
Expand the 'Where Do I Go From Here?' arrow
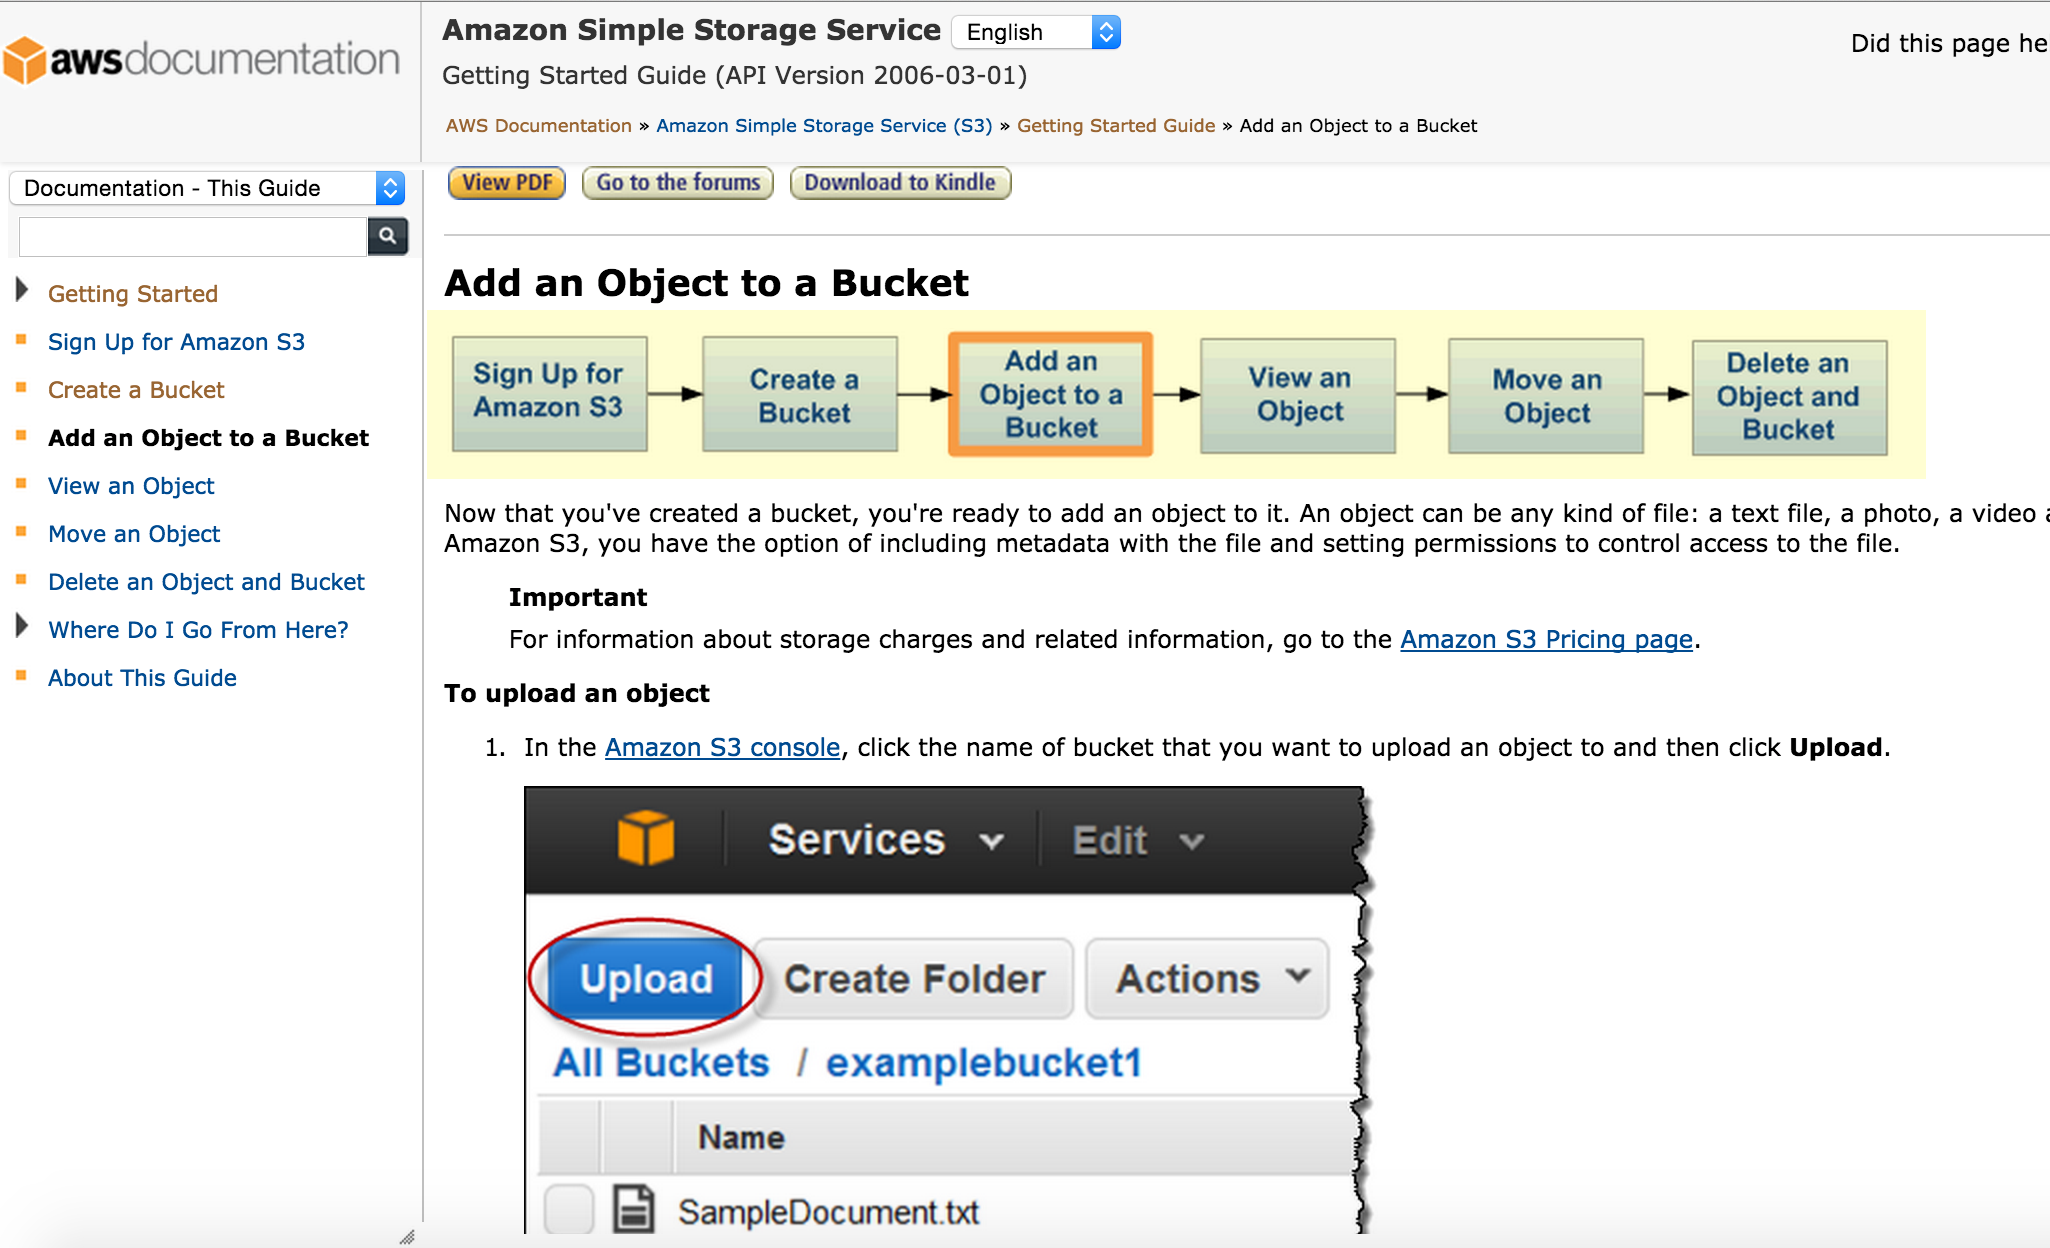(x=22, y=627)
